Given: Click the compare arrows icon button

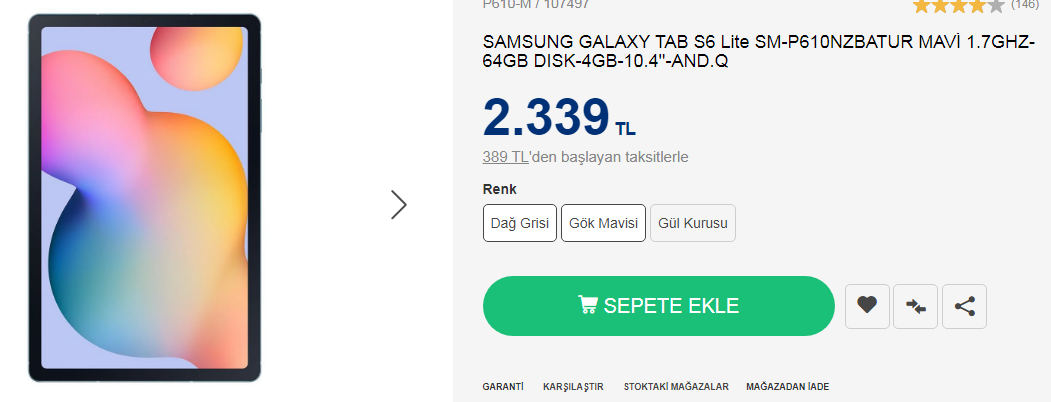Looking at the screenshot, I should pyautogui.click(x=916, y=306).
